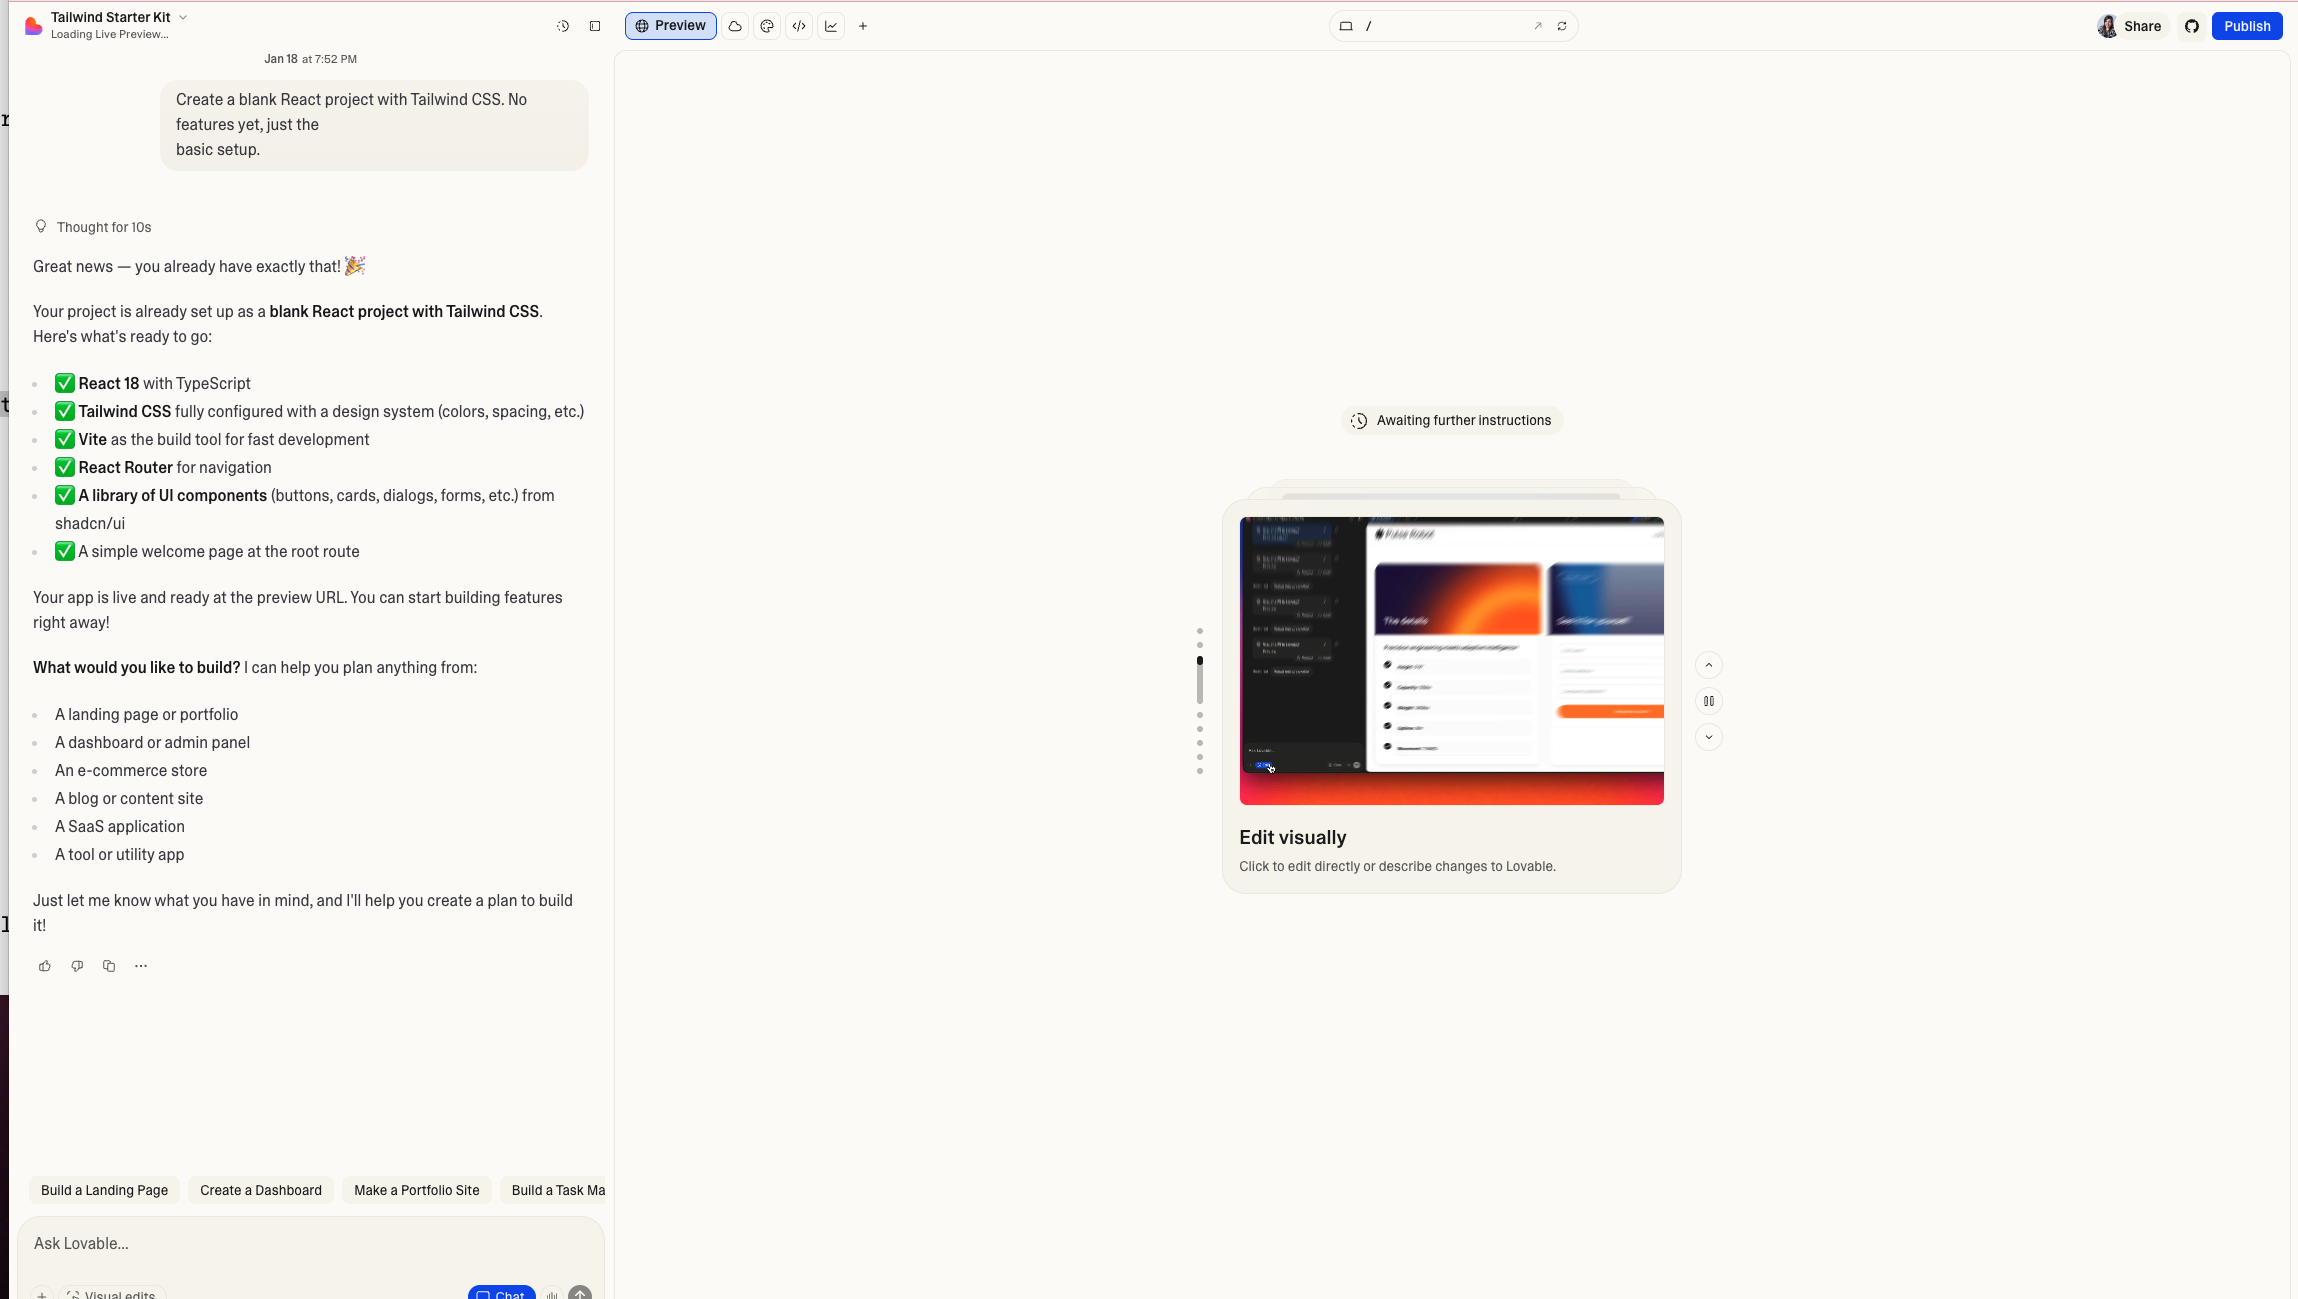Choose the Build a Landing Page suggestion
Screen dimensions: 2298x1299
point(104,1190)
